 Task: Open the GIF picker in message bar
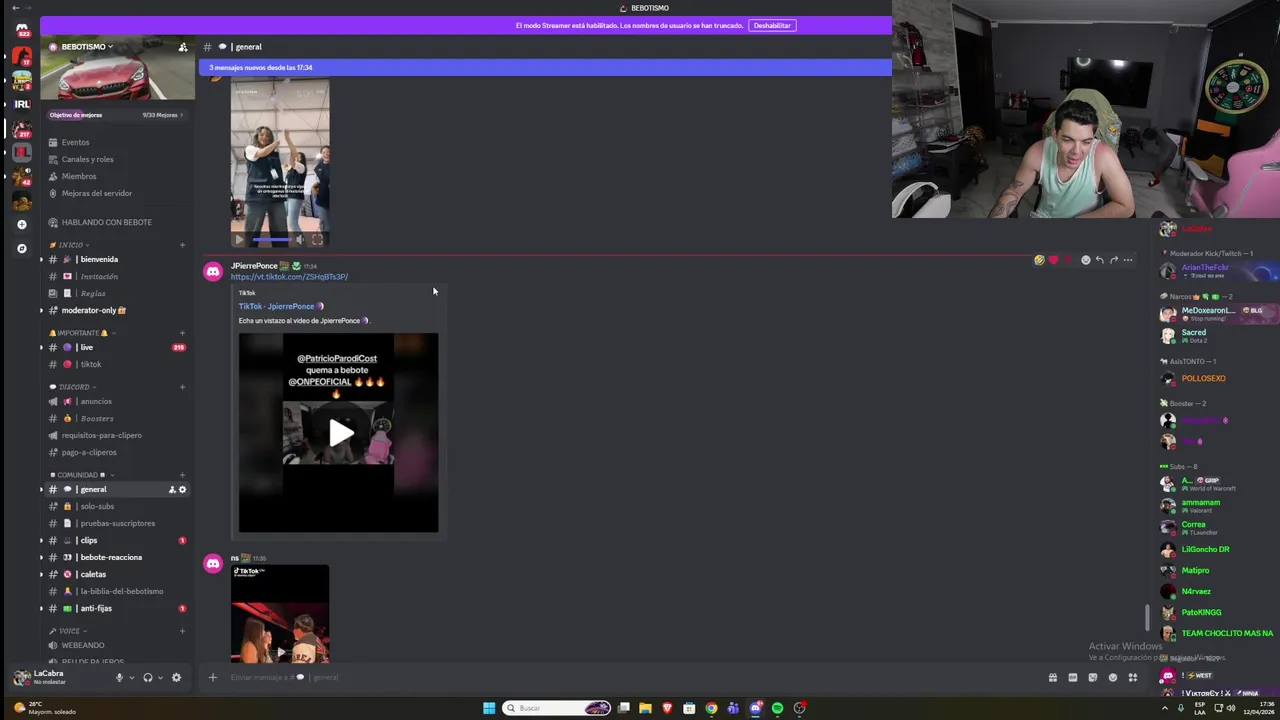[x=1073, y=677]
